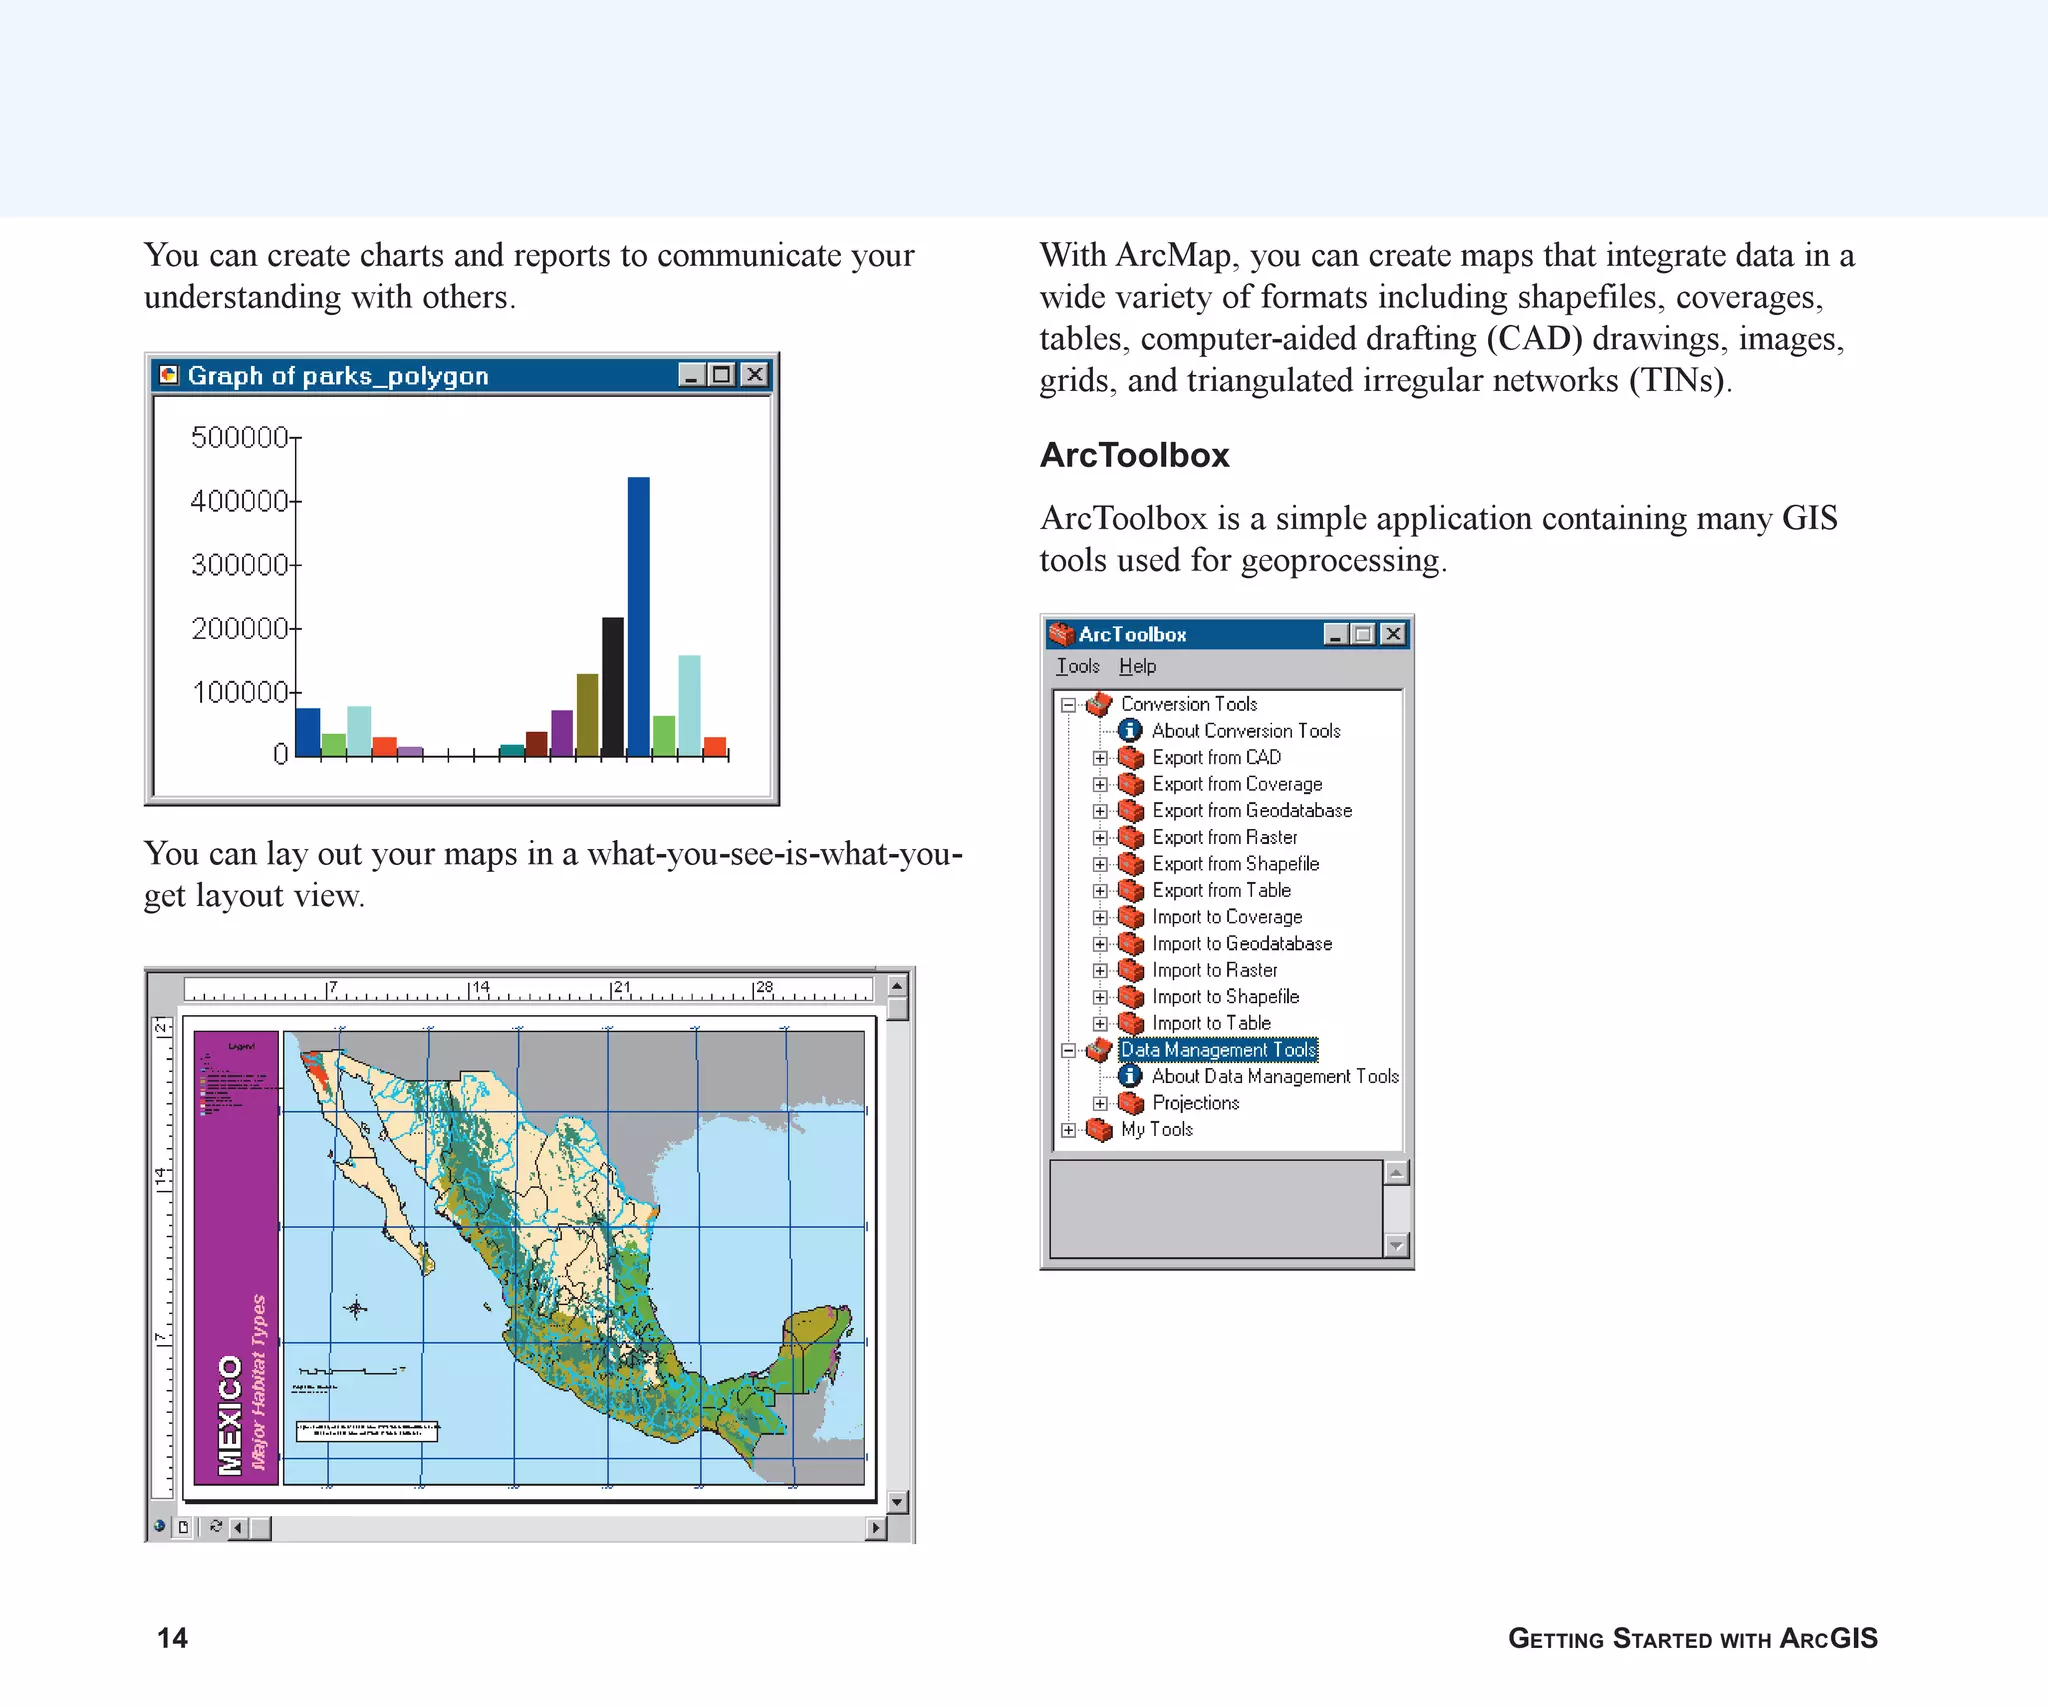
Task: Click ArcToolbox description pane scroll up arrow
Action: 1397,1173
